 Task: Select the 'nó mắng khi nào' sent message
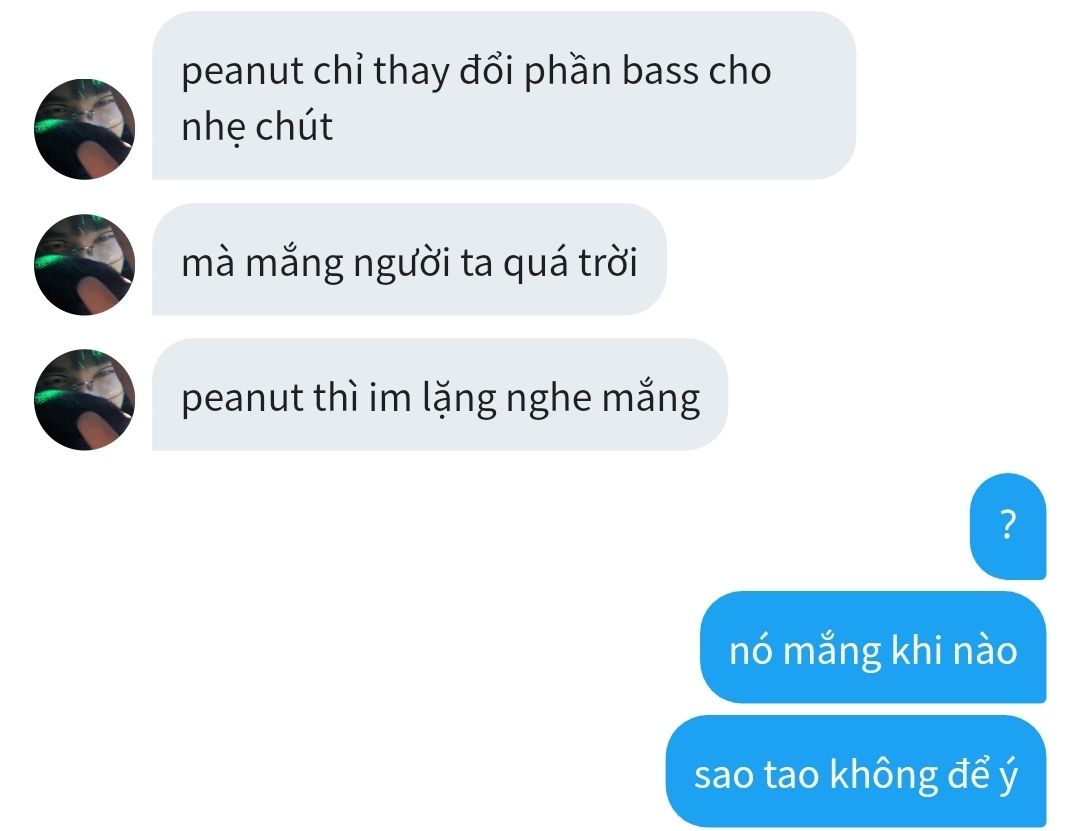[873, 647]
